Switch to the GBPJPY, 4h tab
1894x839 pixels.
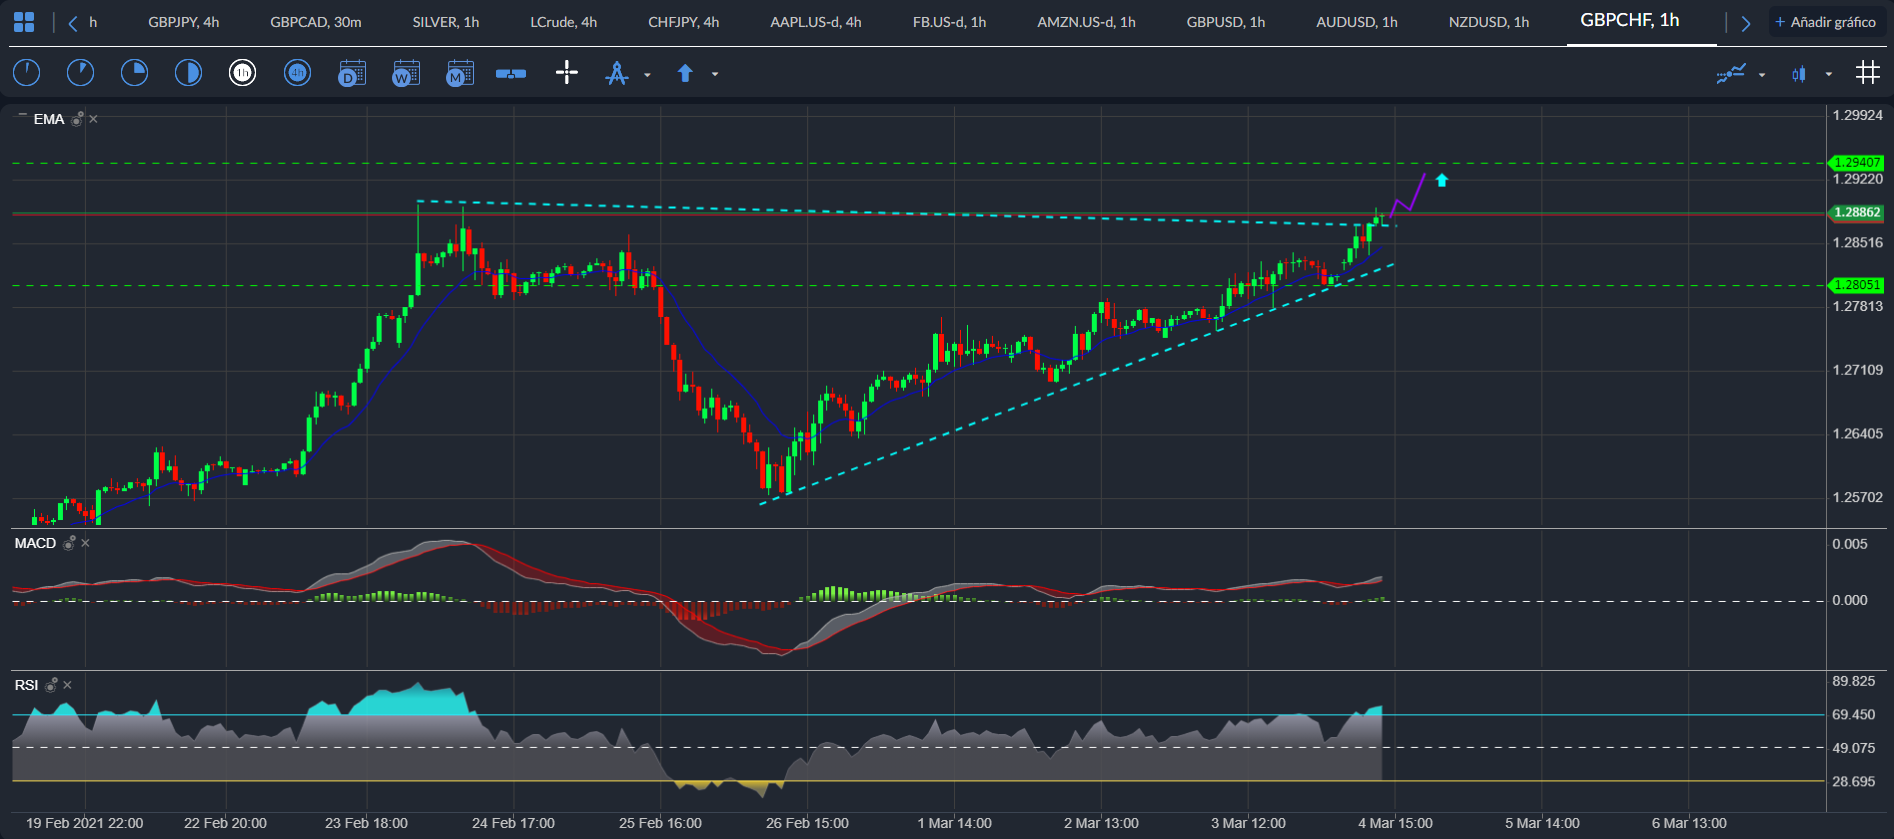tap(184, 22)
